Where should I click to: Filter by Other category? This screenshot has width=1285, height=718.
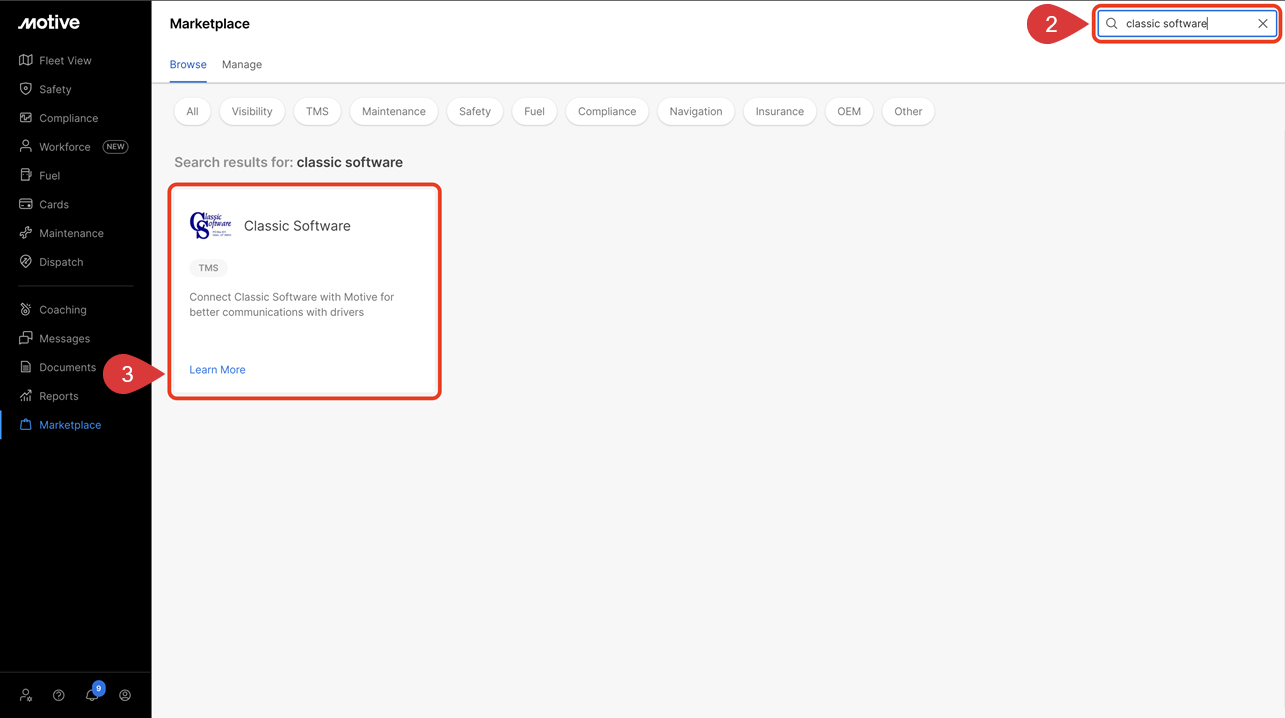tap(908, 111)
